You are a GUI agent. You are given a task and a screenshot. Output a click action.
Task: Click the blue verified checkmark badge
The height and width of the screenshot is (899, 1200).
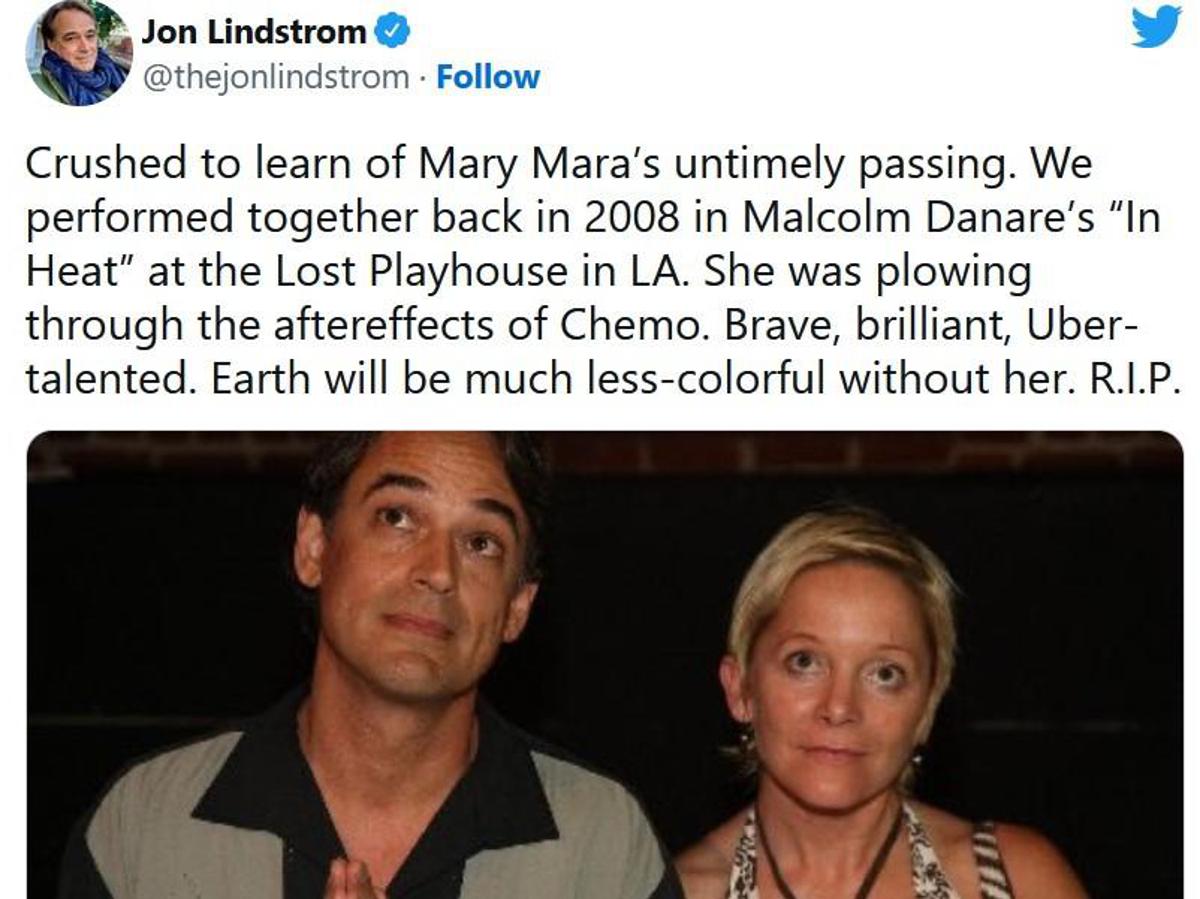(392, 33)
